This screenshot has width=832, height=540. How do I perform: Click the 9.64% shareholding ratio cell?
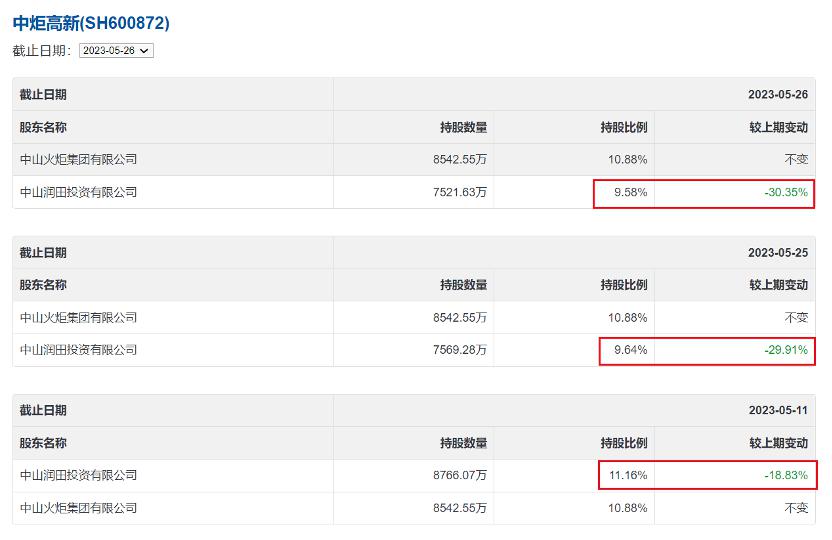[630, 350]
